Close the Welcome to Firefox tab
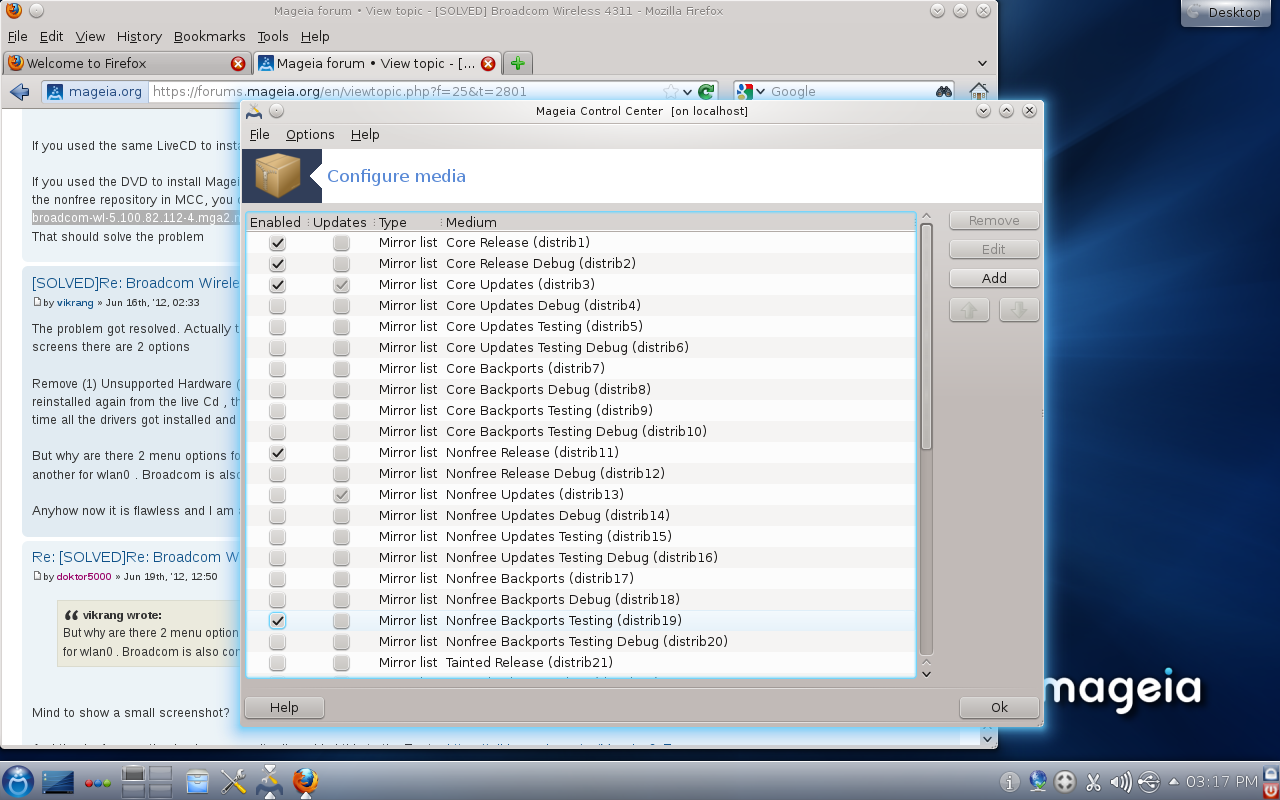1280x800 pixels. [x=238, y=64]
